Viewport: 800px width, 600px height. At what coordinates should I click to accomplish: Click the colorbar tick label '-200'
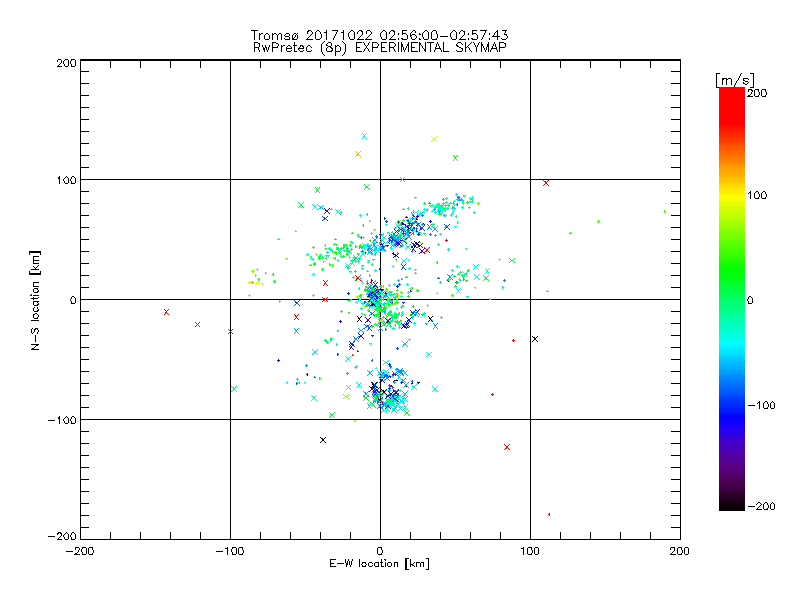tap(761, 506)
